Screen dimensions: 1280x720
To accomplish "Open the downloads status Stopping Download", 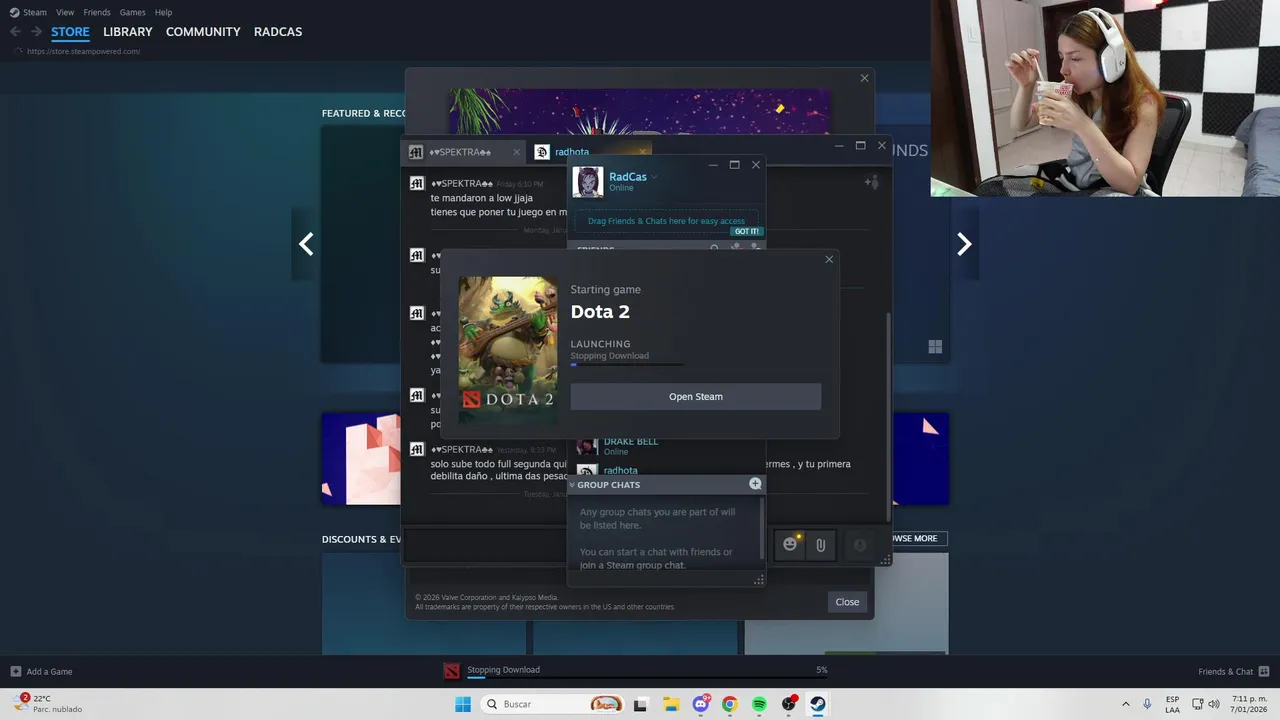I will 503,669.
